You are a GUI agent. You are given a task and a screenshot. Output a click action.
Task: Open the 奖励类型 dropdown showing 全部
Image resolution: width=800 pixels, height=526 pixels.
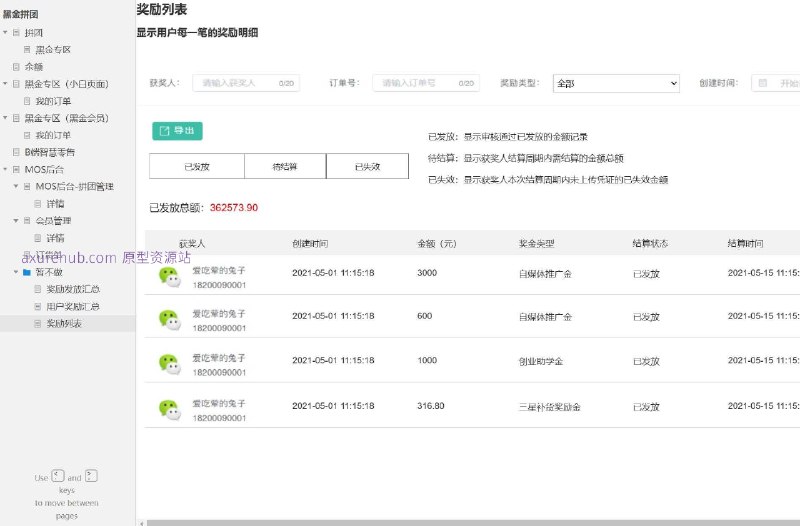pos(616,83)
